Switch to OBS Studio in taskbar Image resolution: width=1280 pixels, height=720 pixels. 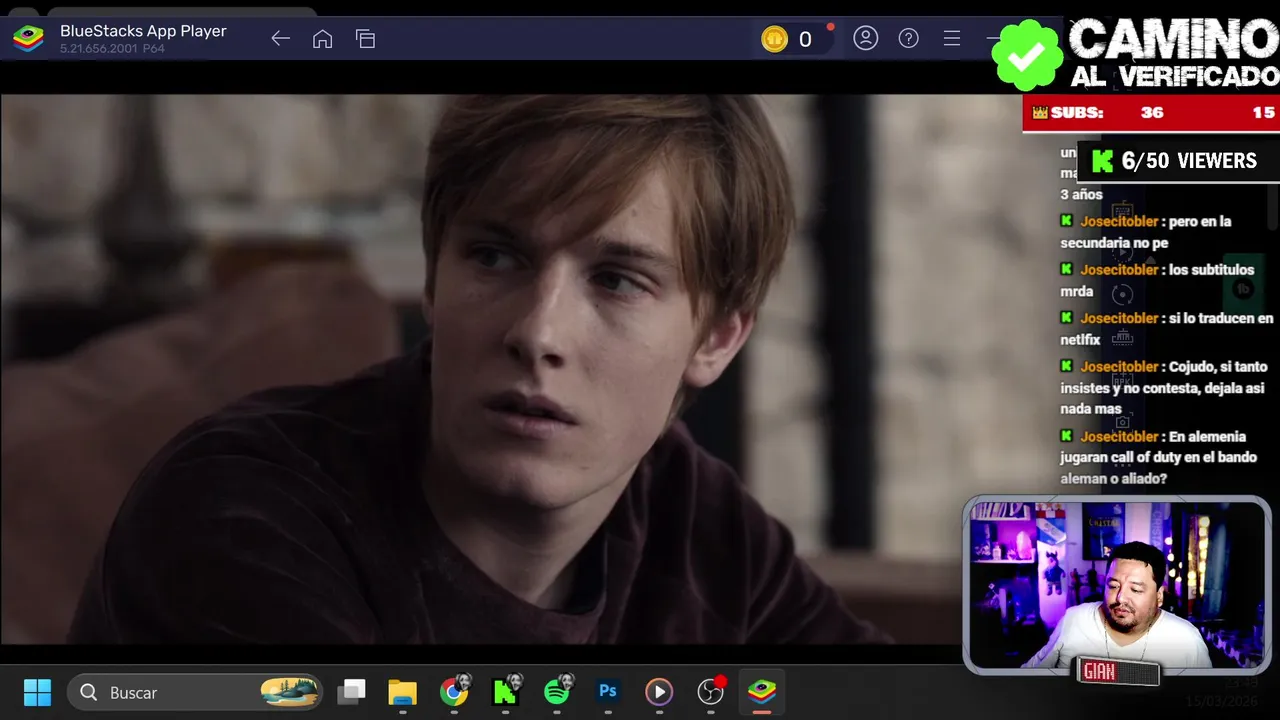pos(711,692)
